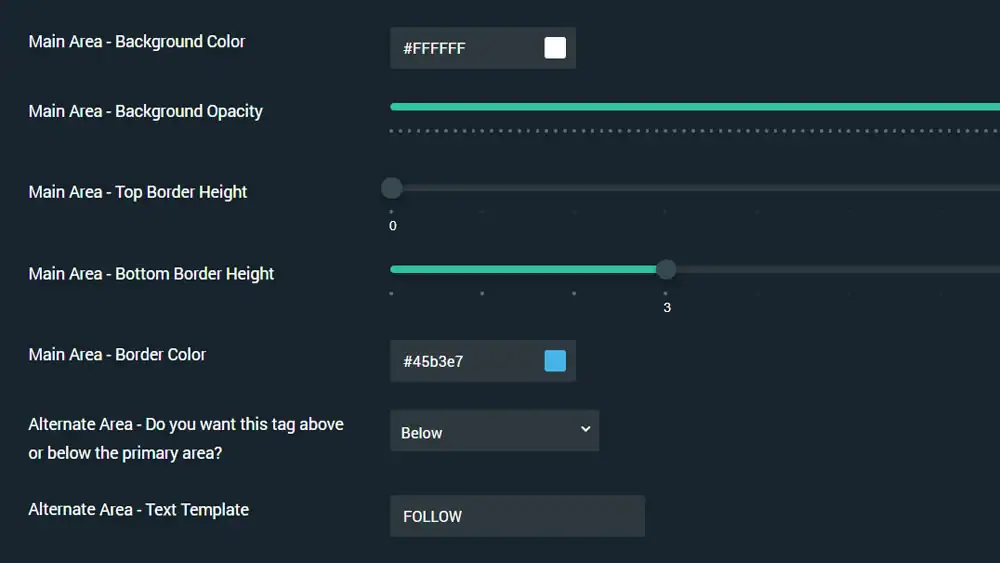
Task: Select the Main Area - Border Color label
Action: click(x=117, y=355)
